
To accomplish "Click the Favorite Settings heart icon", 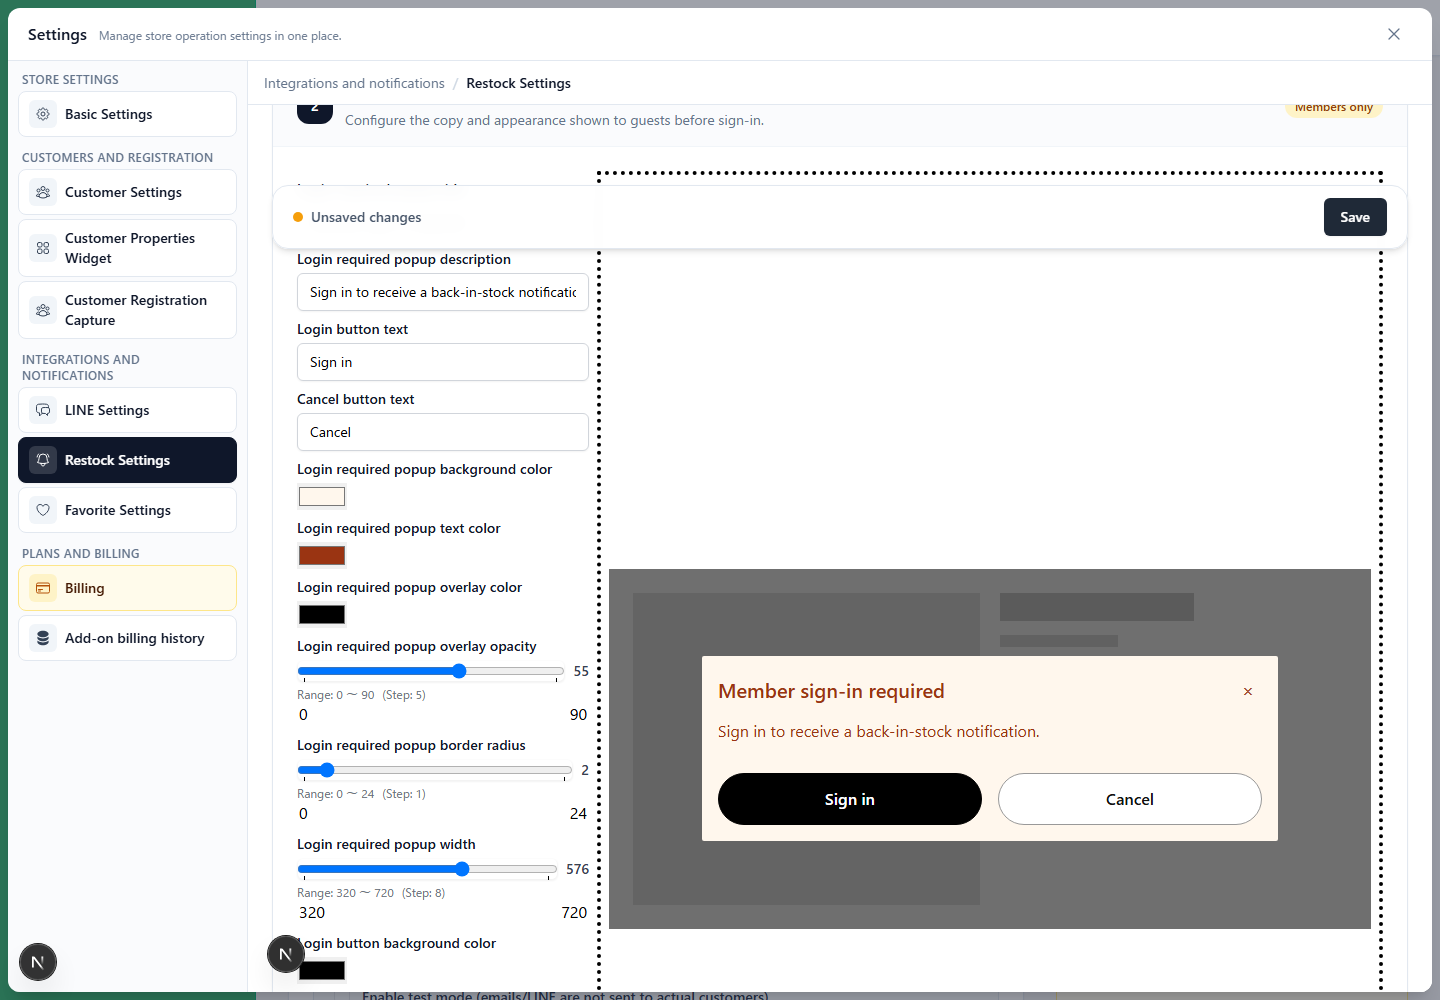I will (43, 510).
